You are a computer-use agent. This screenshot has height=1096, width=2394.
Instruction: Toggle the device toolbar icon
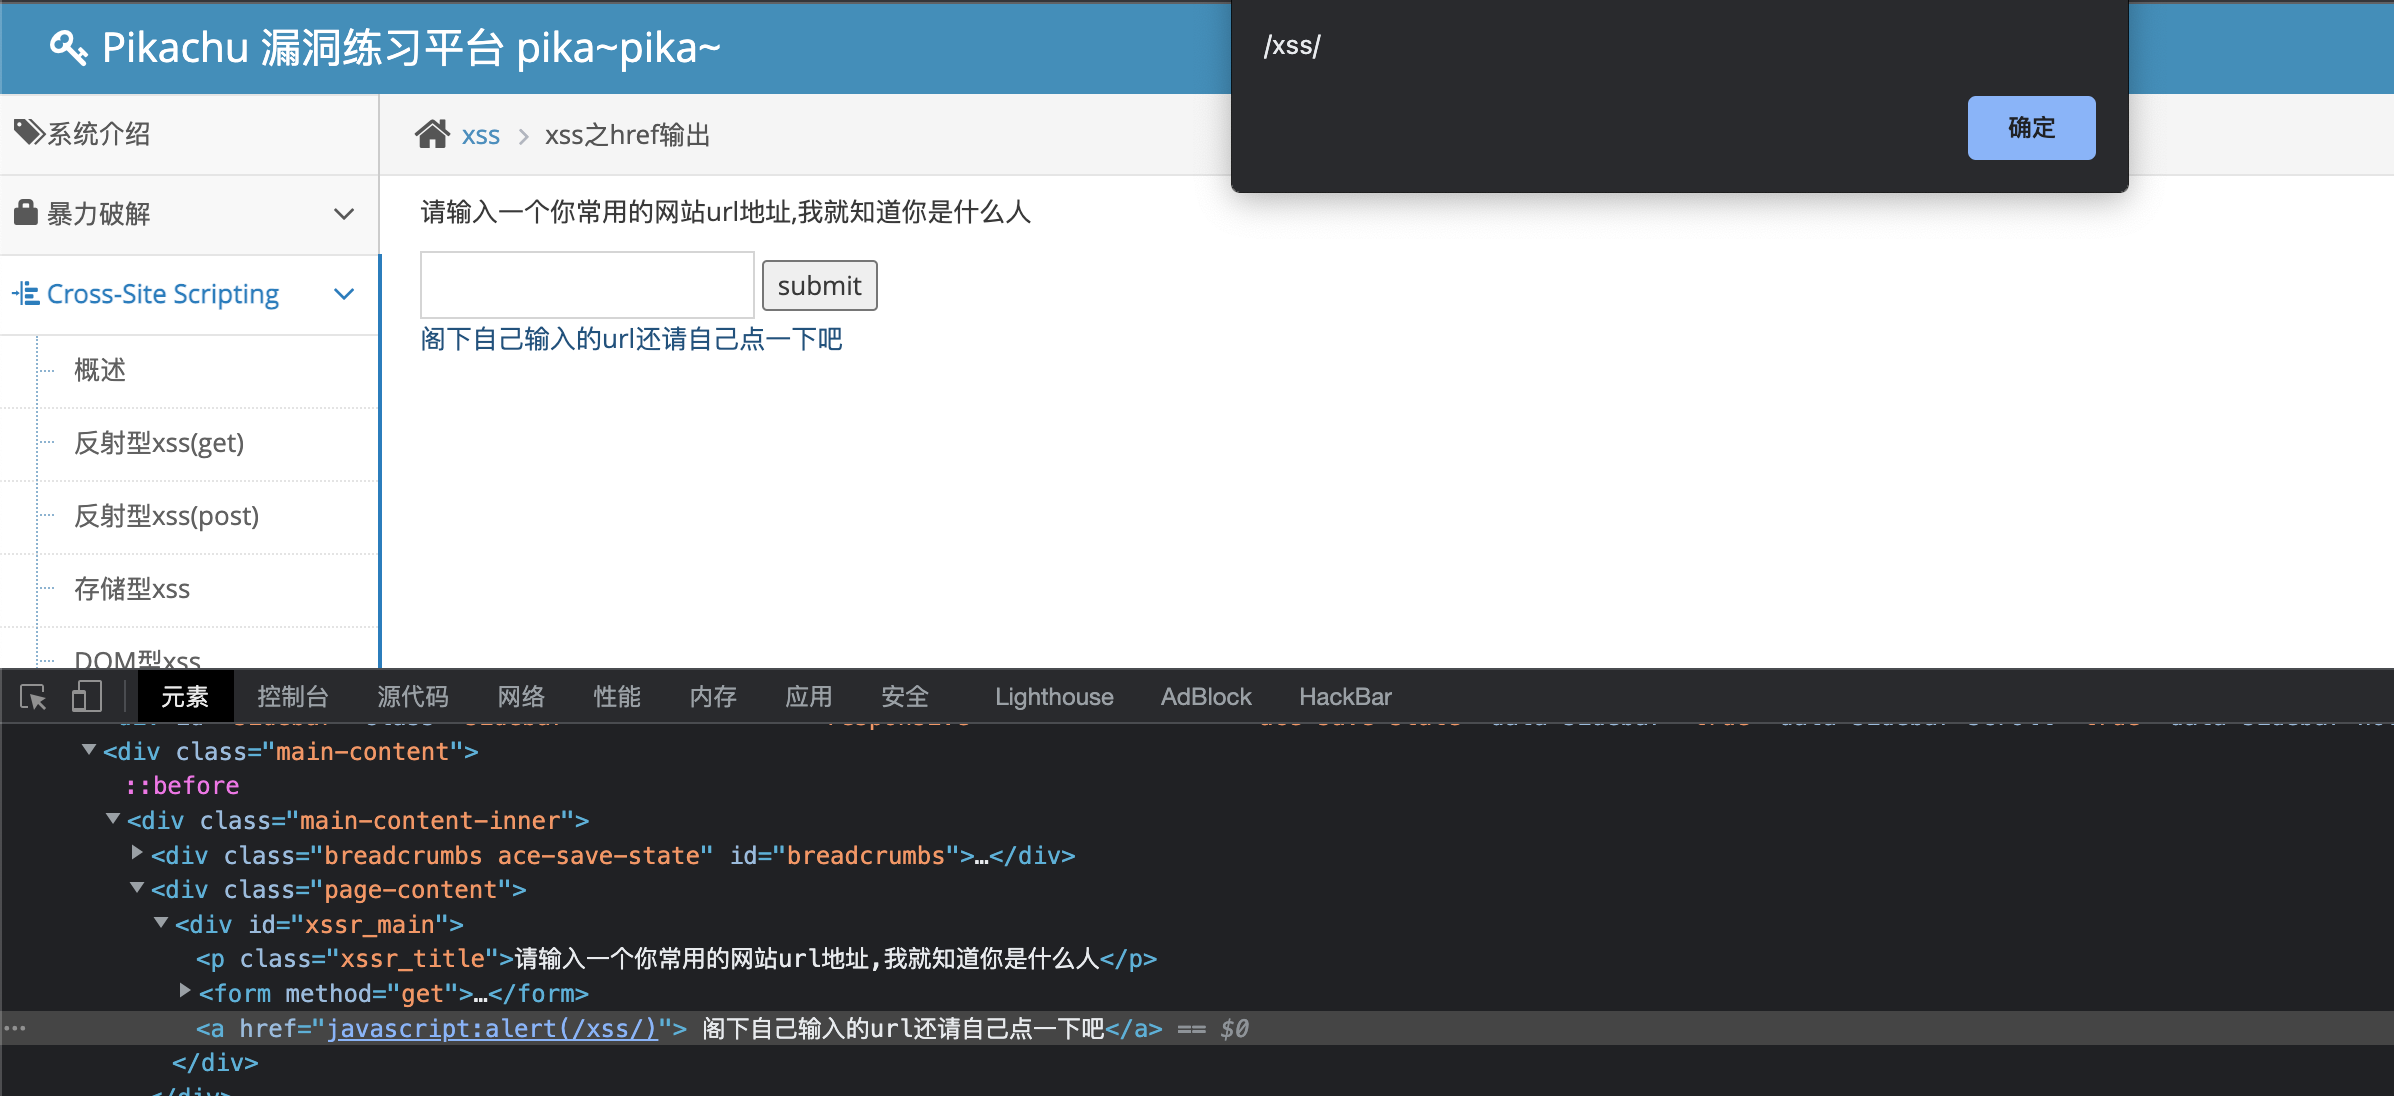(x=87, y=697)
